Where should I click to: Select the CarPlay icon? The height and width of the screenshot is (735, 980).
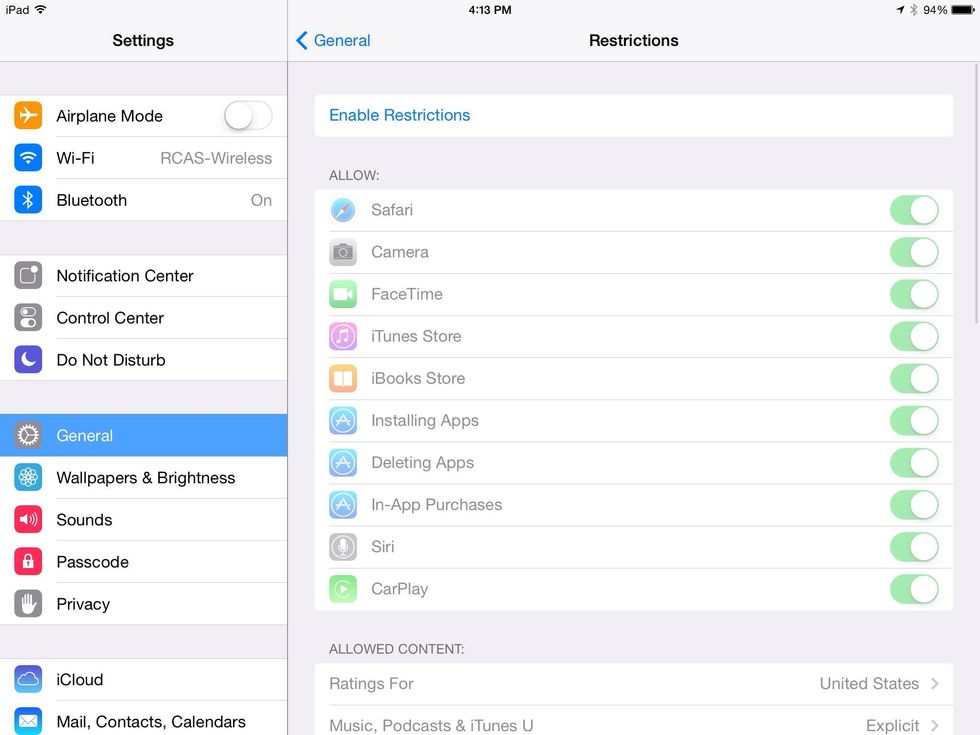[x=343, y=589]
